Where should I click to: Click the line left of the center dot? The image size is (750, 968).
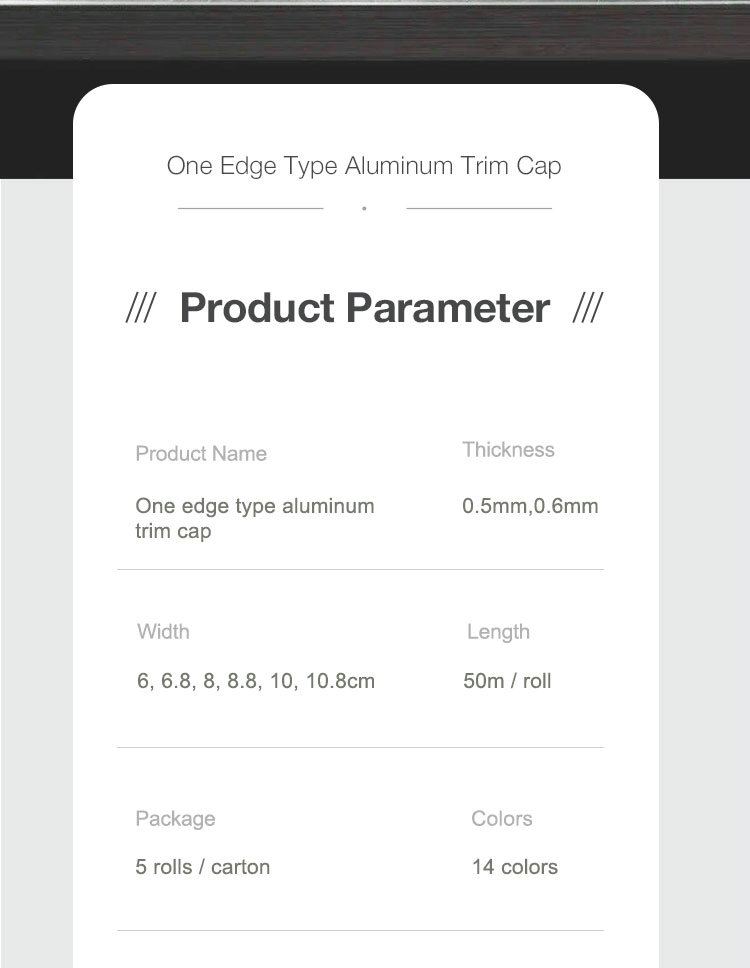(x=250, y=208)
